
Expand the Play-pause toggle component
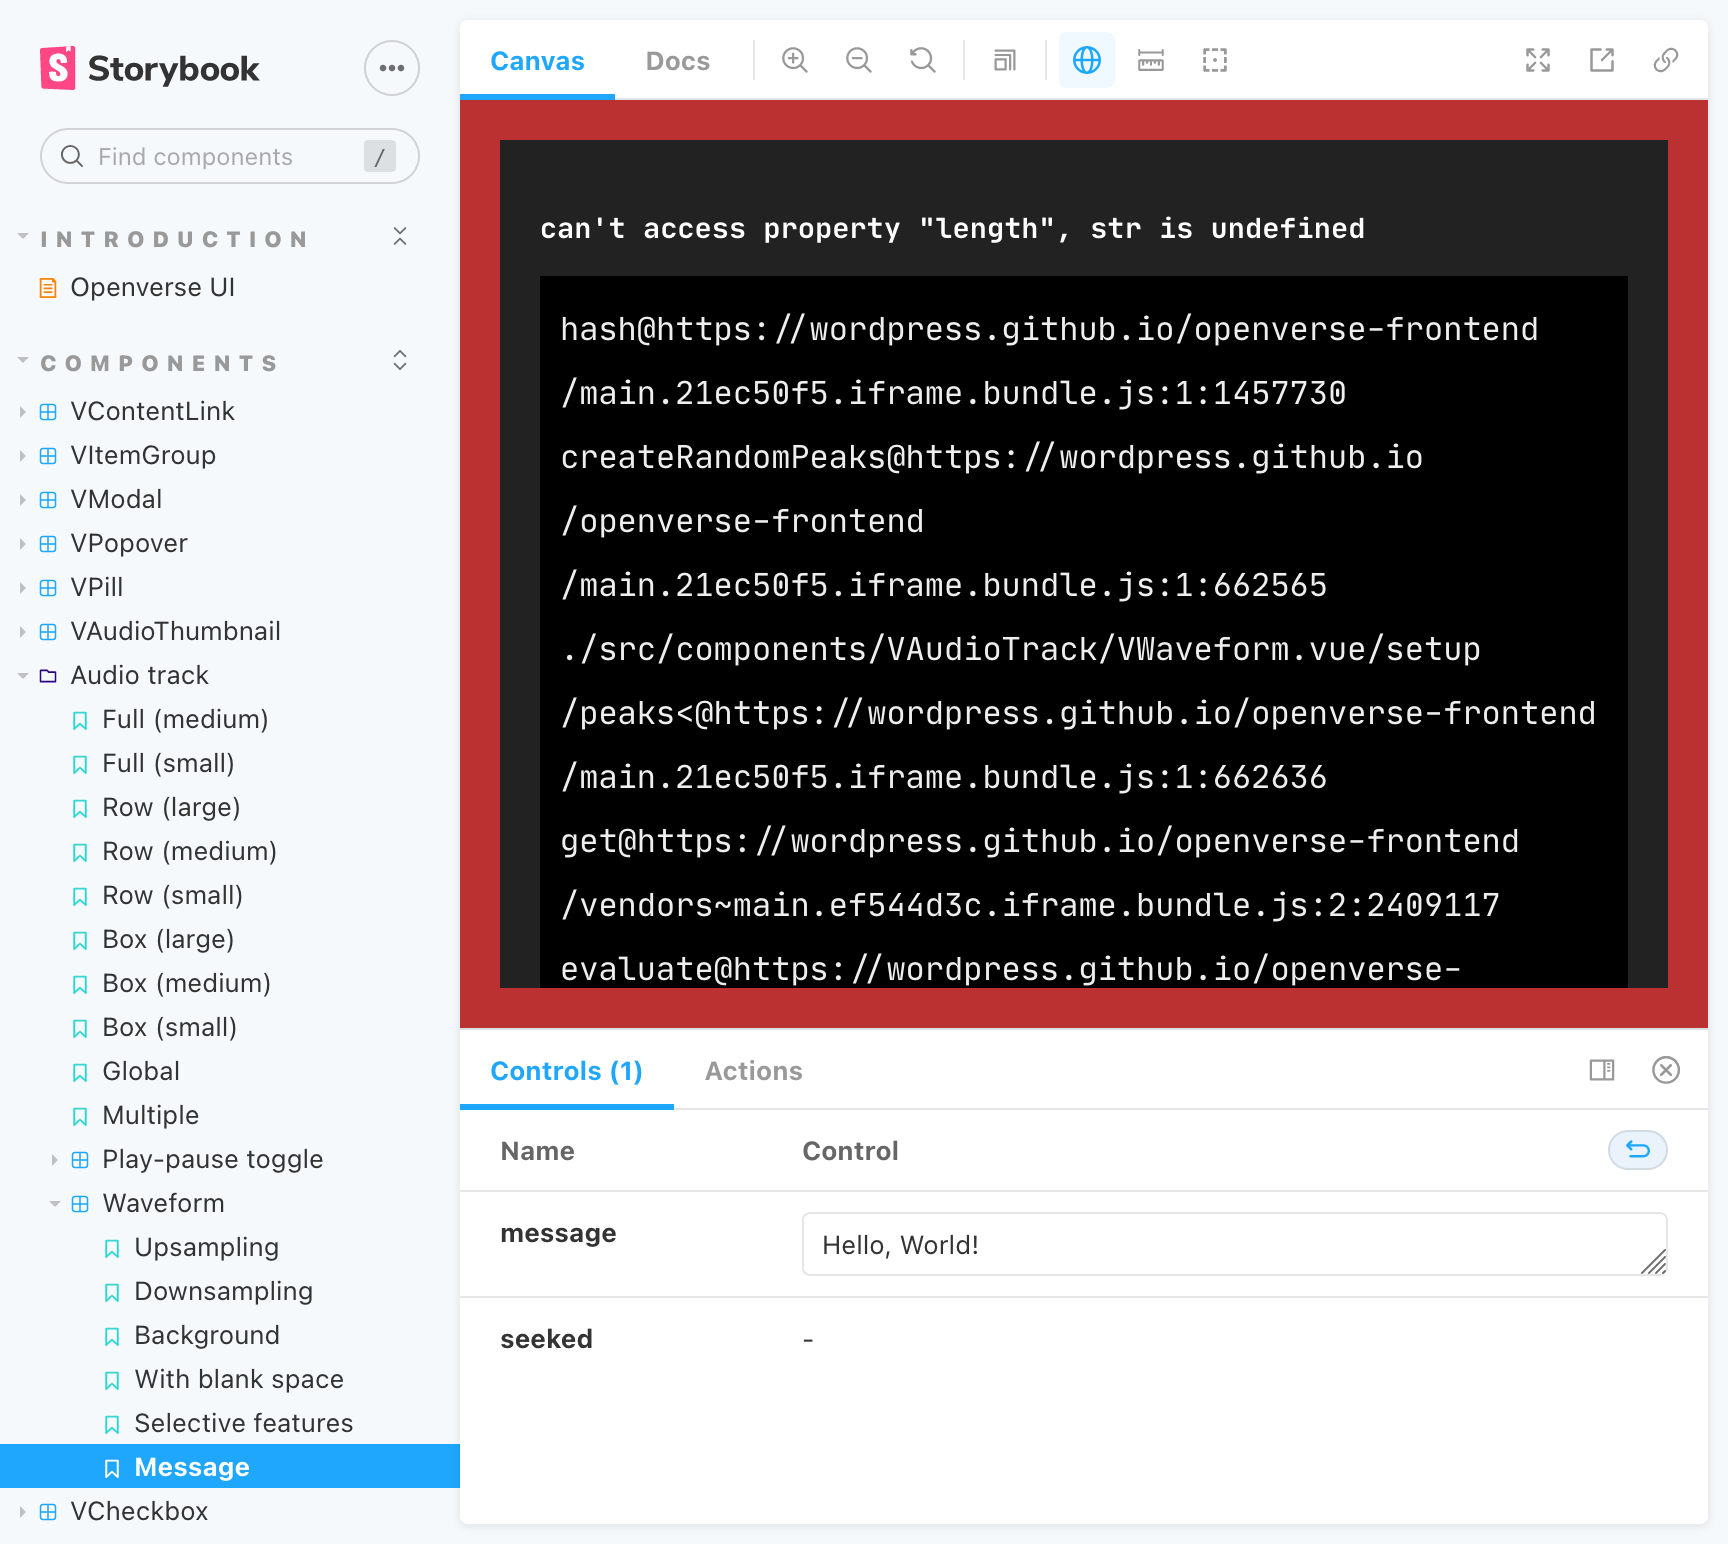point(212,1159)
